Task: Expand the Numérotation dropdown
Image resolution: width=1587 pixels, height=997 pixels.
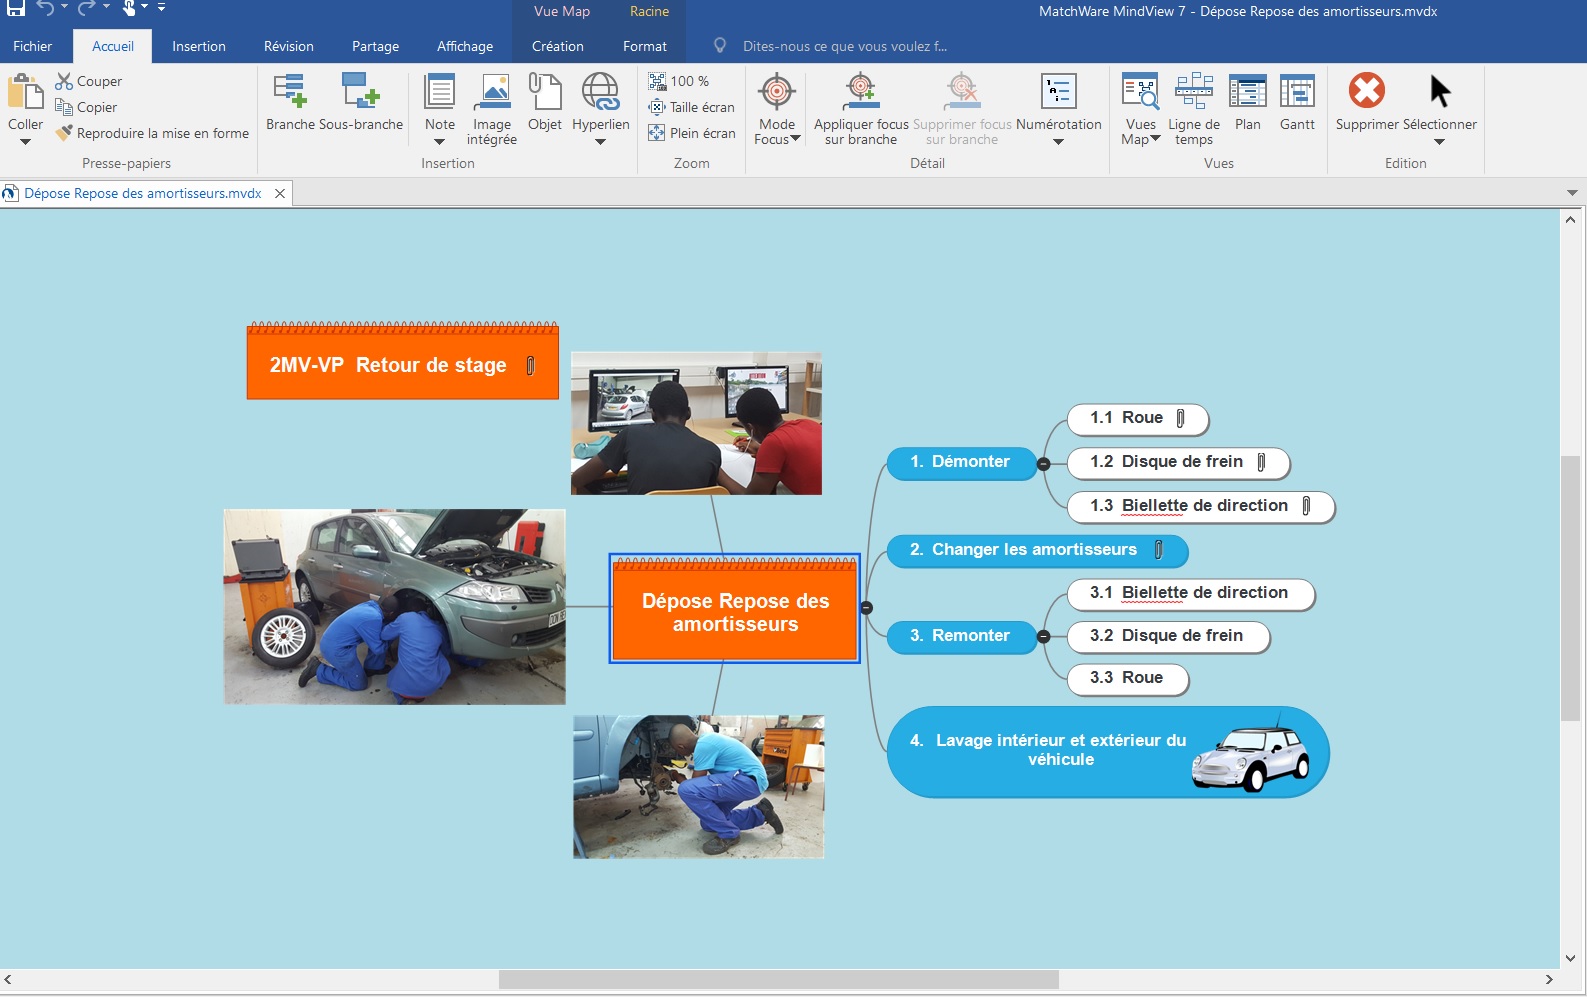Action: point(1058,142)
